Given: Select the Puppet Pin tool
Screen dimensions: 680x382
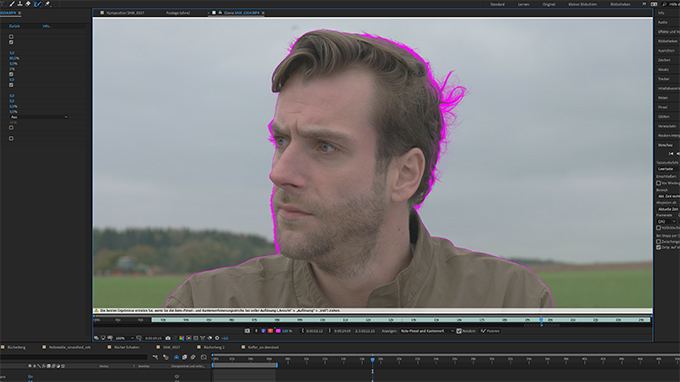Looking at the screenshot, I should point(47,4).
